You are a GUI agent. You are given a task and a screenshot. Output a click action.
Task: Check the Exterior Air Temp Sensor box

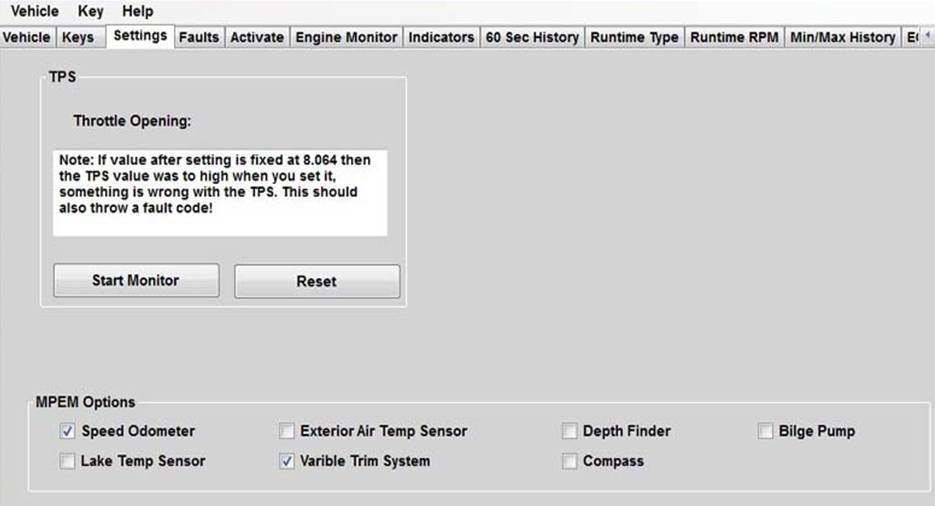coord(287,431)
